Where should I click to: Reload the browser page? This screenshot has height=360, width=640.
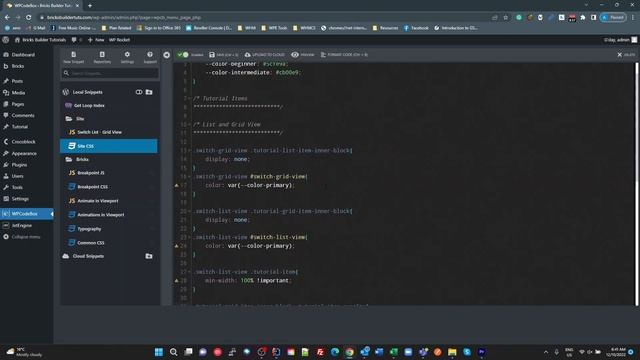pyautogui.click(x=29, y=18)
